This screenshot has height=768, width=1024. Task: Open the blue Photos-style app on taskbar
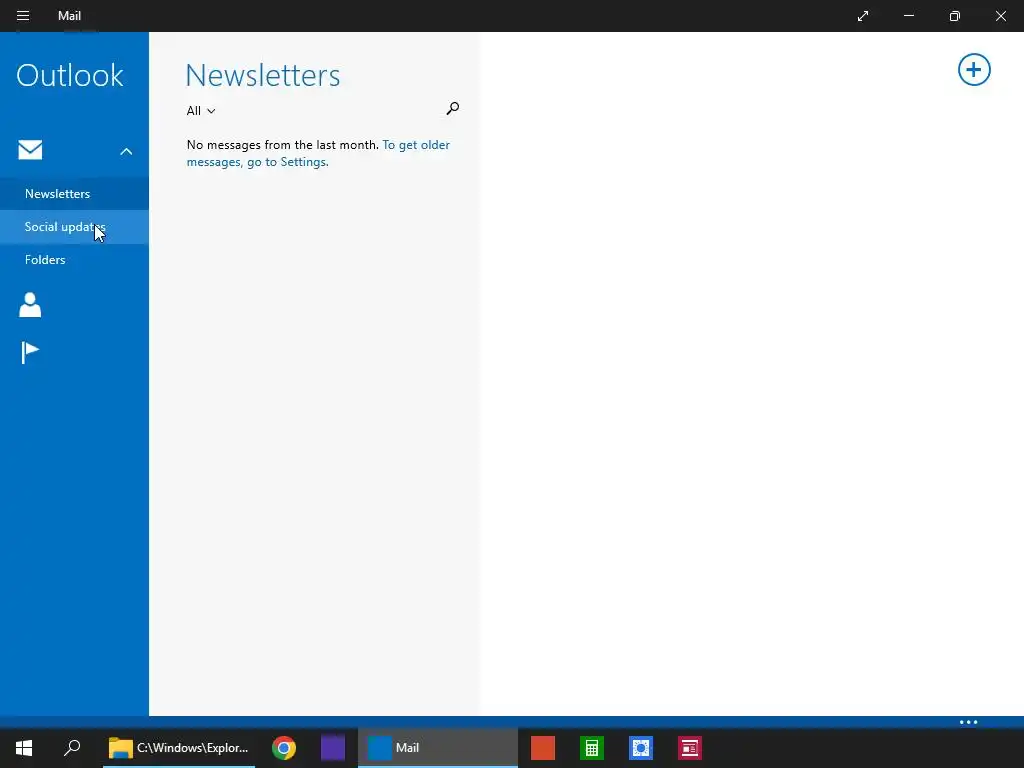641,748
